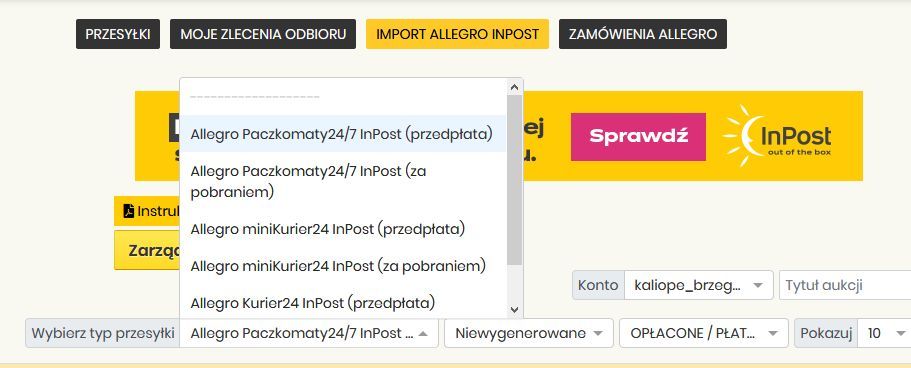Click the dropdown list scroll-up arrow
911x368 pixels.
coord(514,87)
